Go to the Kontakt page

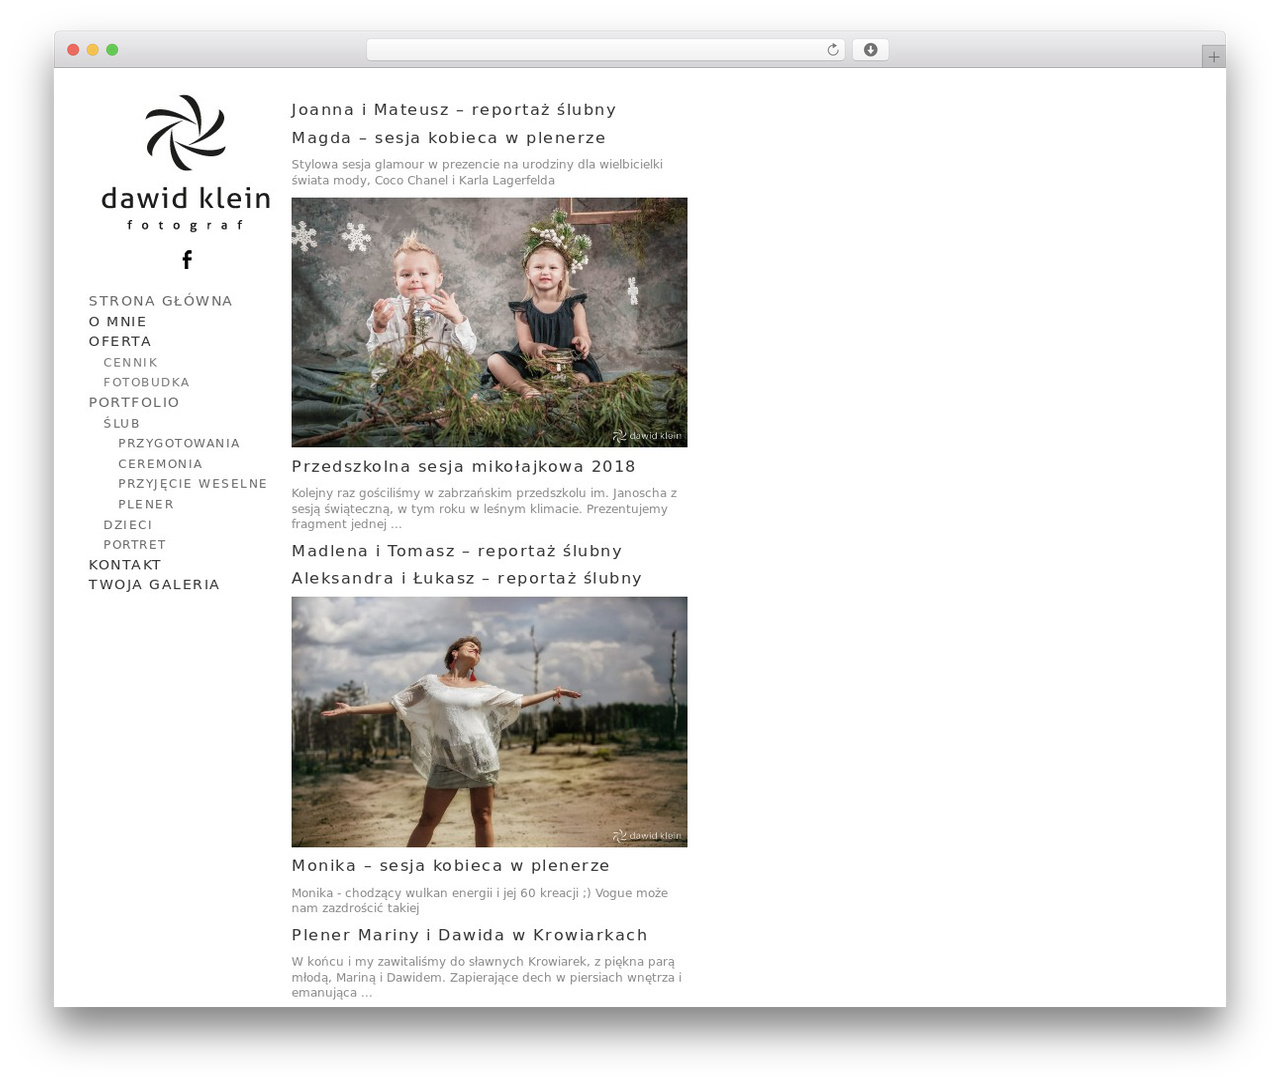click(124, 565)
